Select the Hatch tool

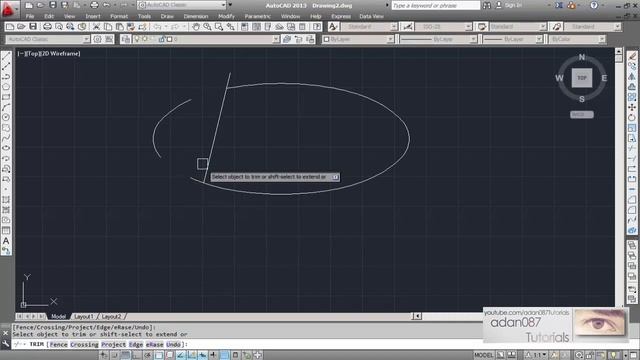pos(6,200)
